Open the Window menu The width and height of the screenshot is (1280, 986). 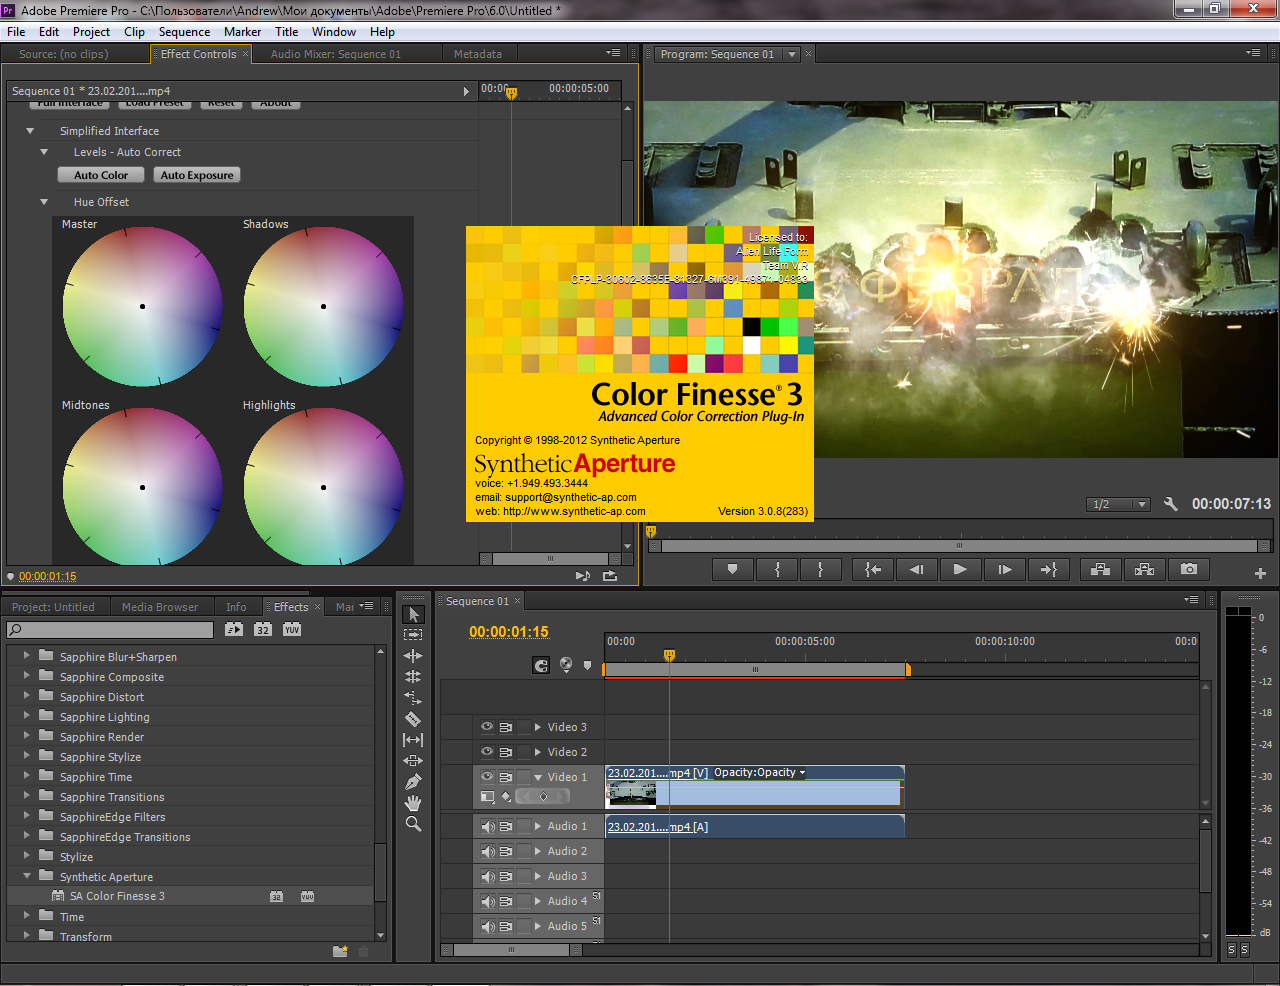point(333,32)
